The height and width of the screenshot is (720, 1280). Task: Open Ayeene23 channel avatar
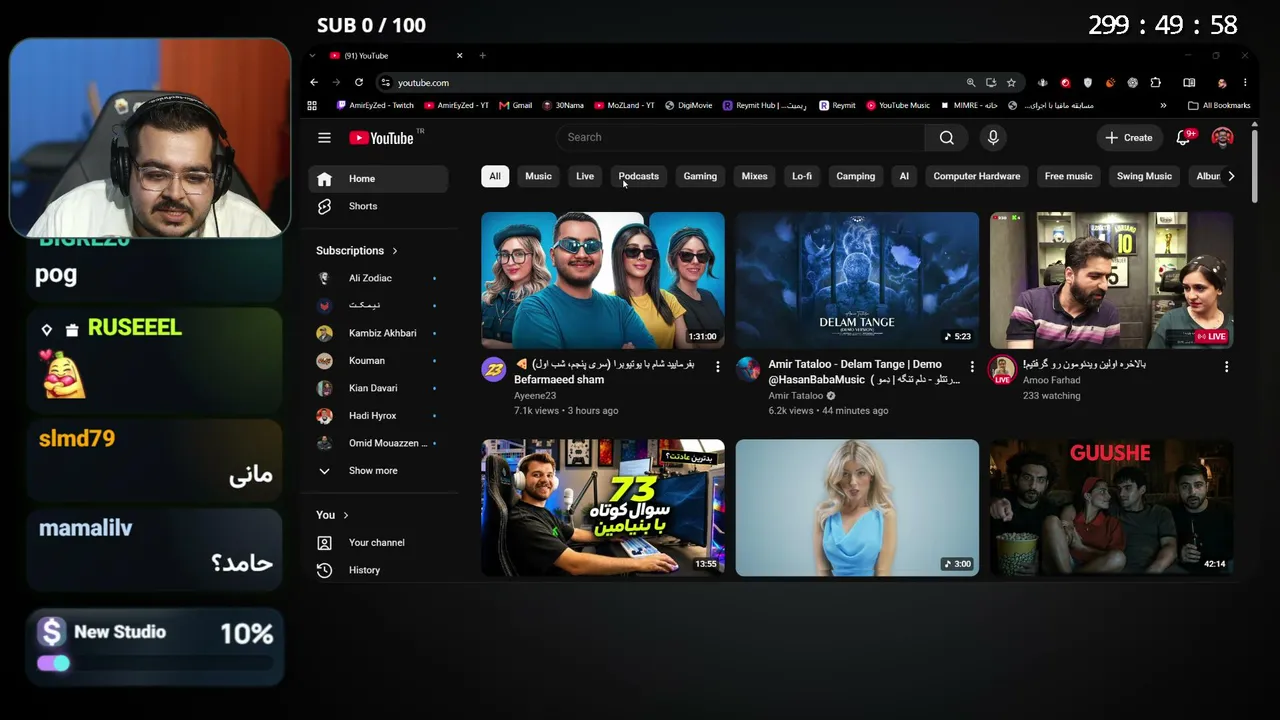pyautogui.click(x=494, y=370)
